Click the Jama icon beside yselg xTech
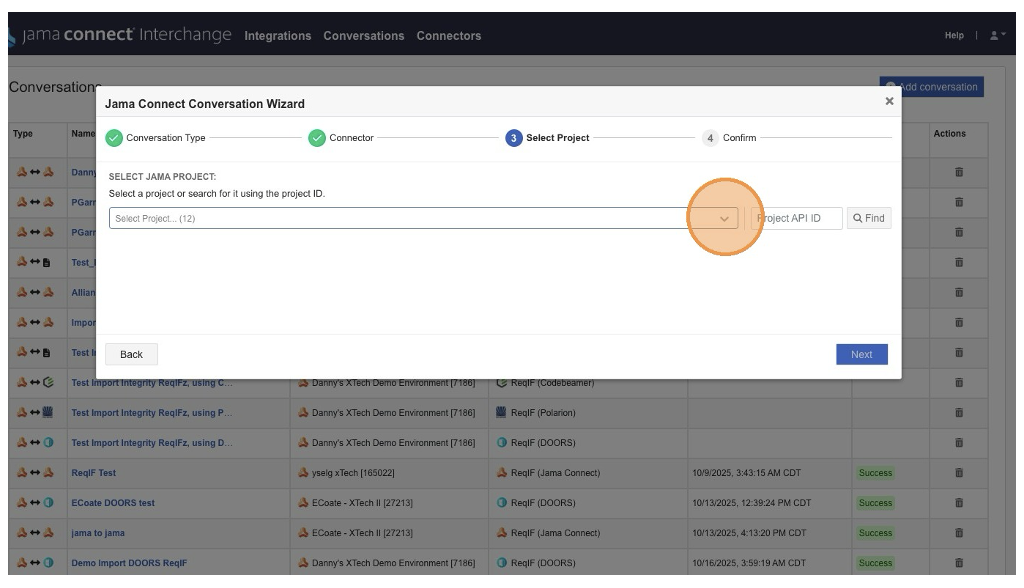Image resolution: width=1024 pixels, height=588 pixels. click(303, 472)
